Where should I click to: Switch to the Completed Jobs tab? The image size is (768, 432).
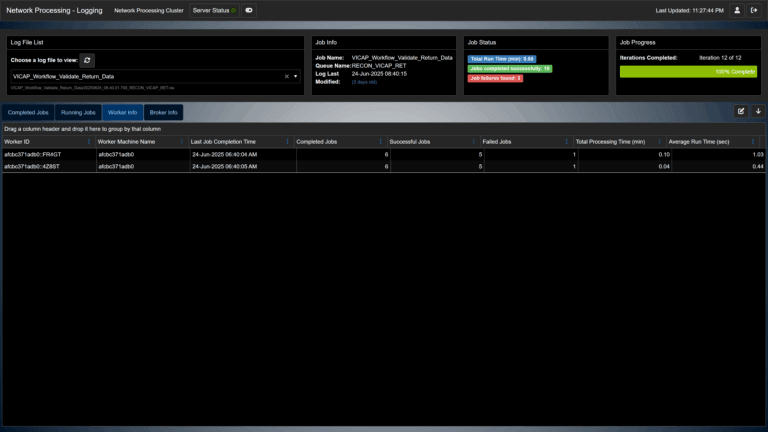coord(28,112)
